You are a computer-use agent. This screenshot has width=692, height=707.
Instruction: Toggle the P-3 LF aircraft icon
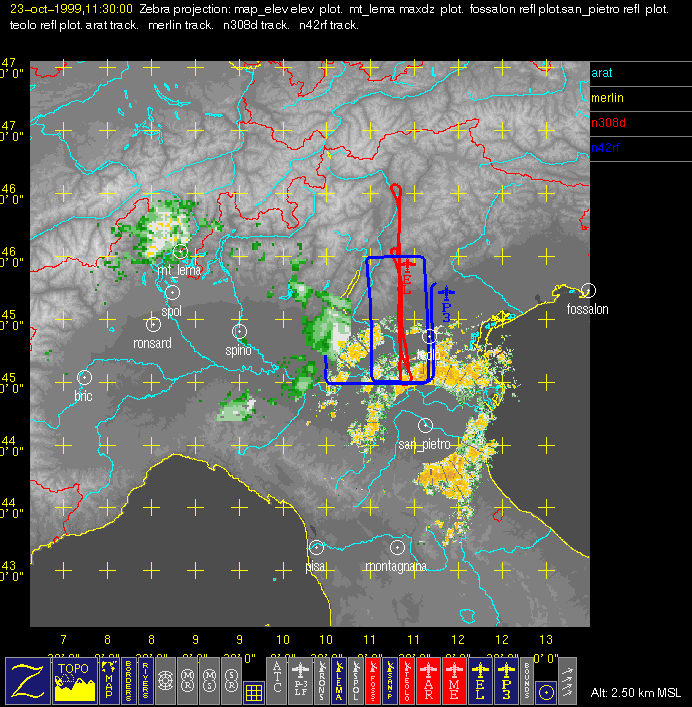pos(300,681)
